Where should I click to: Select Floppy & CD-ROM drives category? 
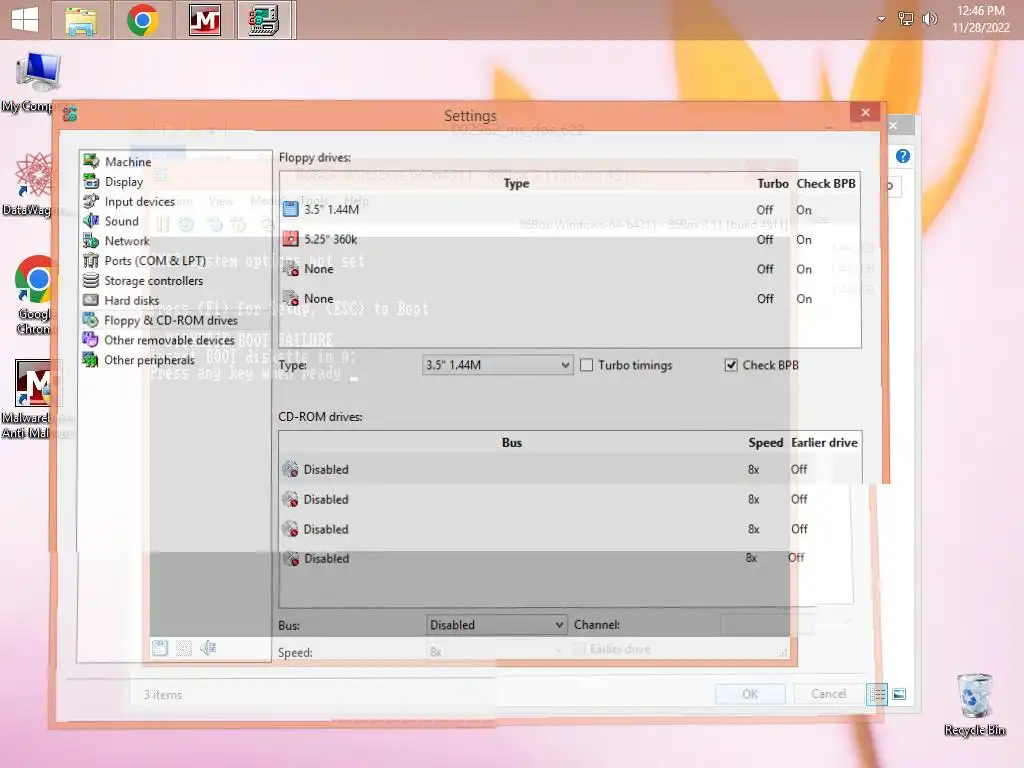[161, 320]
